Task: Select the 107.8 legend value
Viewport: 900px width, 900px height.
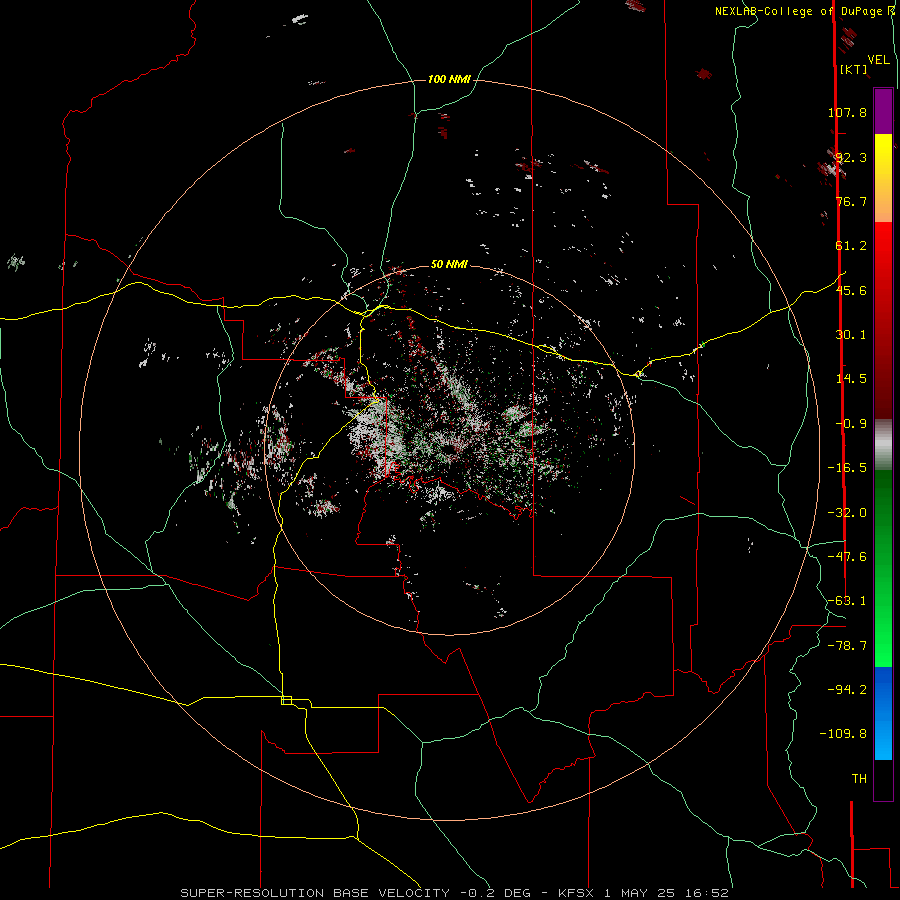Action: [x=847, y=112]
